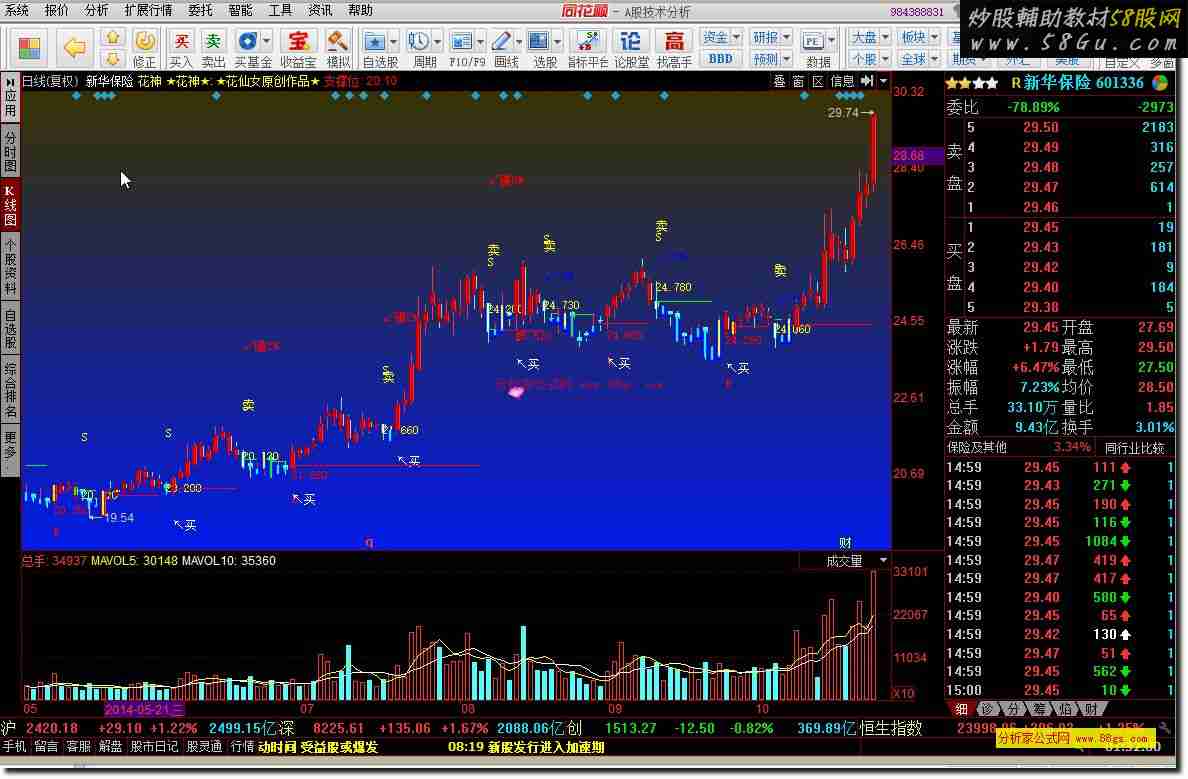
Task: Expand the 画线 dropdown arrow
Action: point(519,42)
